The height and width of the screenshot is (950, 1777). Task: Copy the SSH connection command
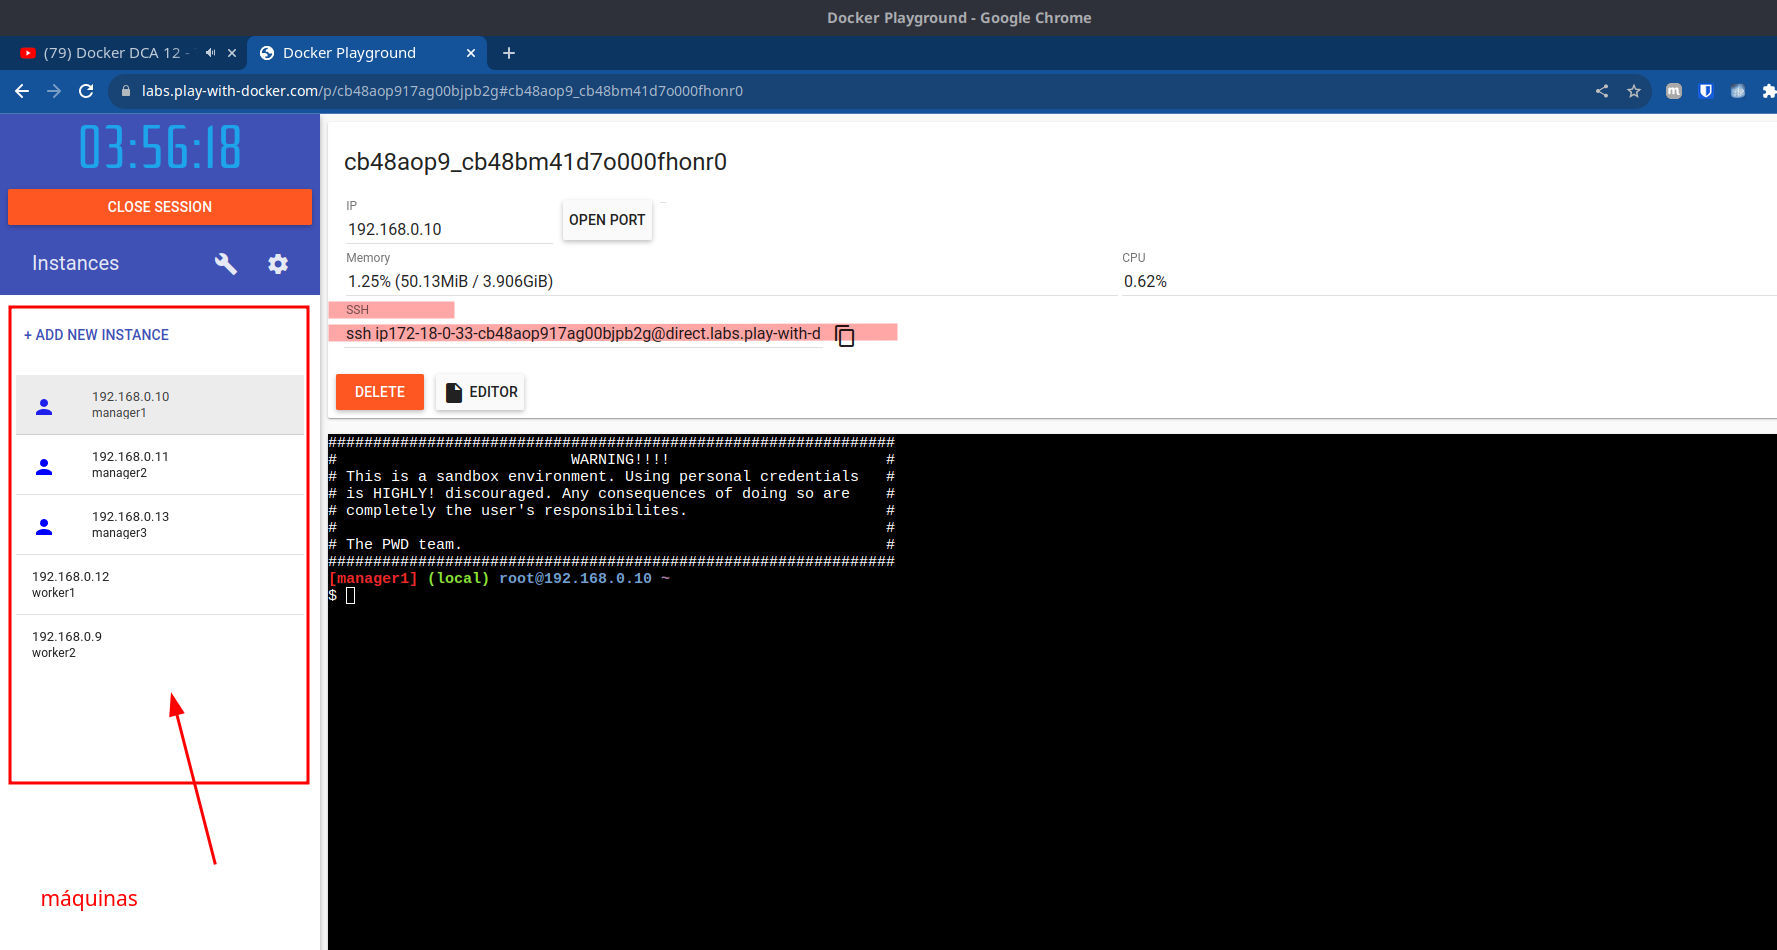(x=845, y=336)
